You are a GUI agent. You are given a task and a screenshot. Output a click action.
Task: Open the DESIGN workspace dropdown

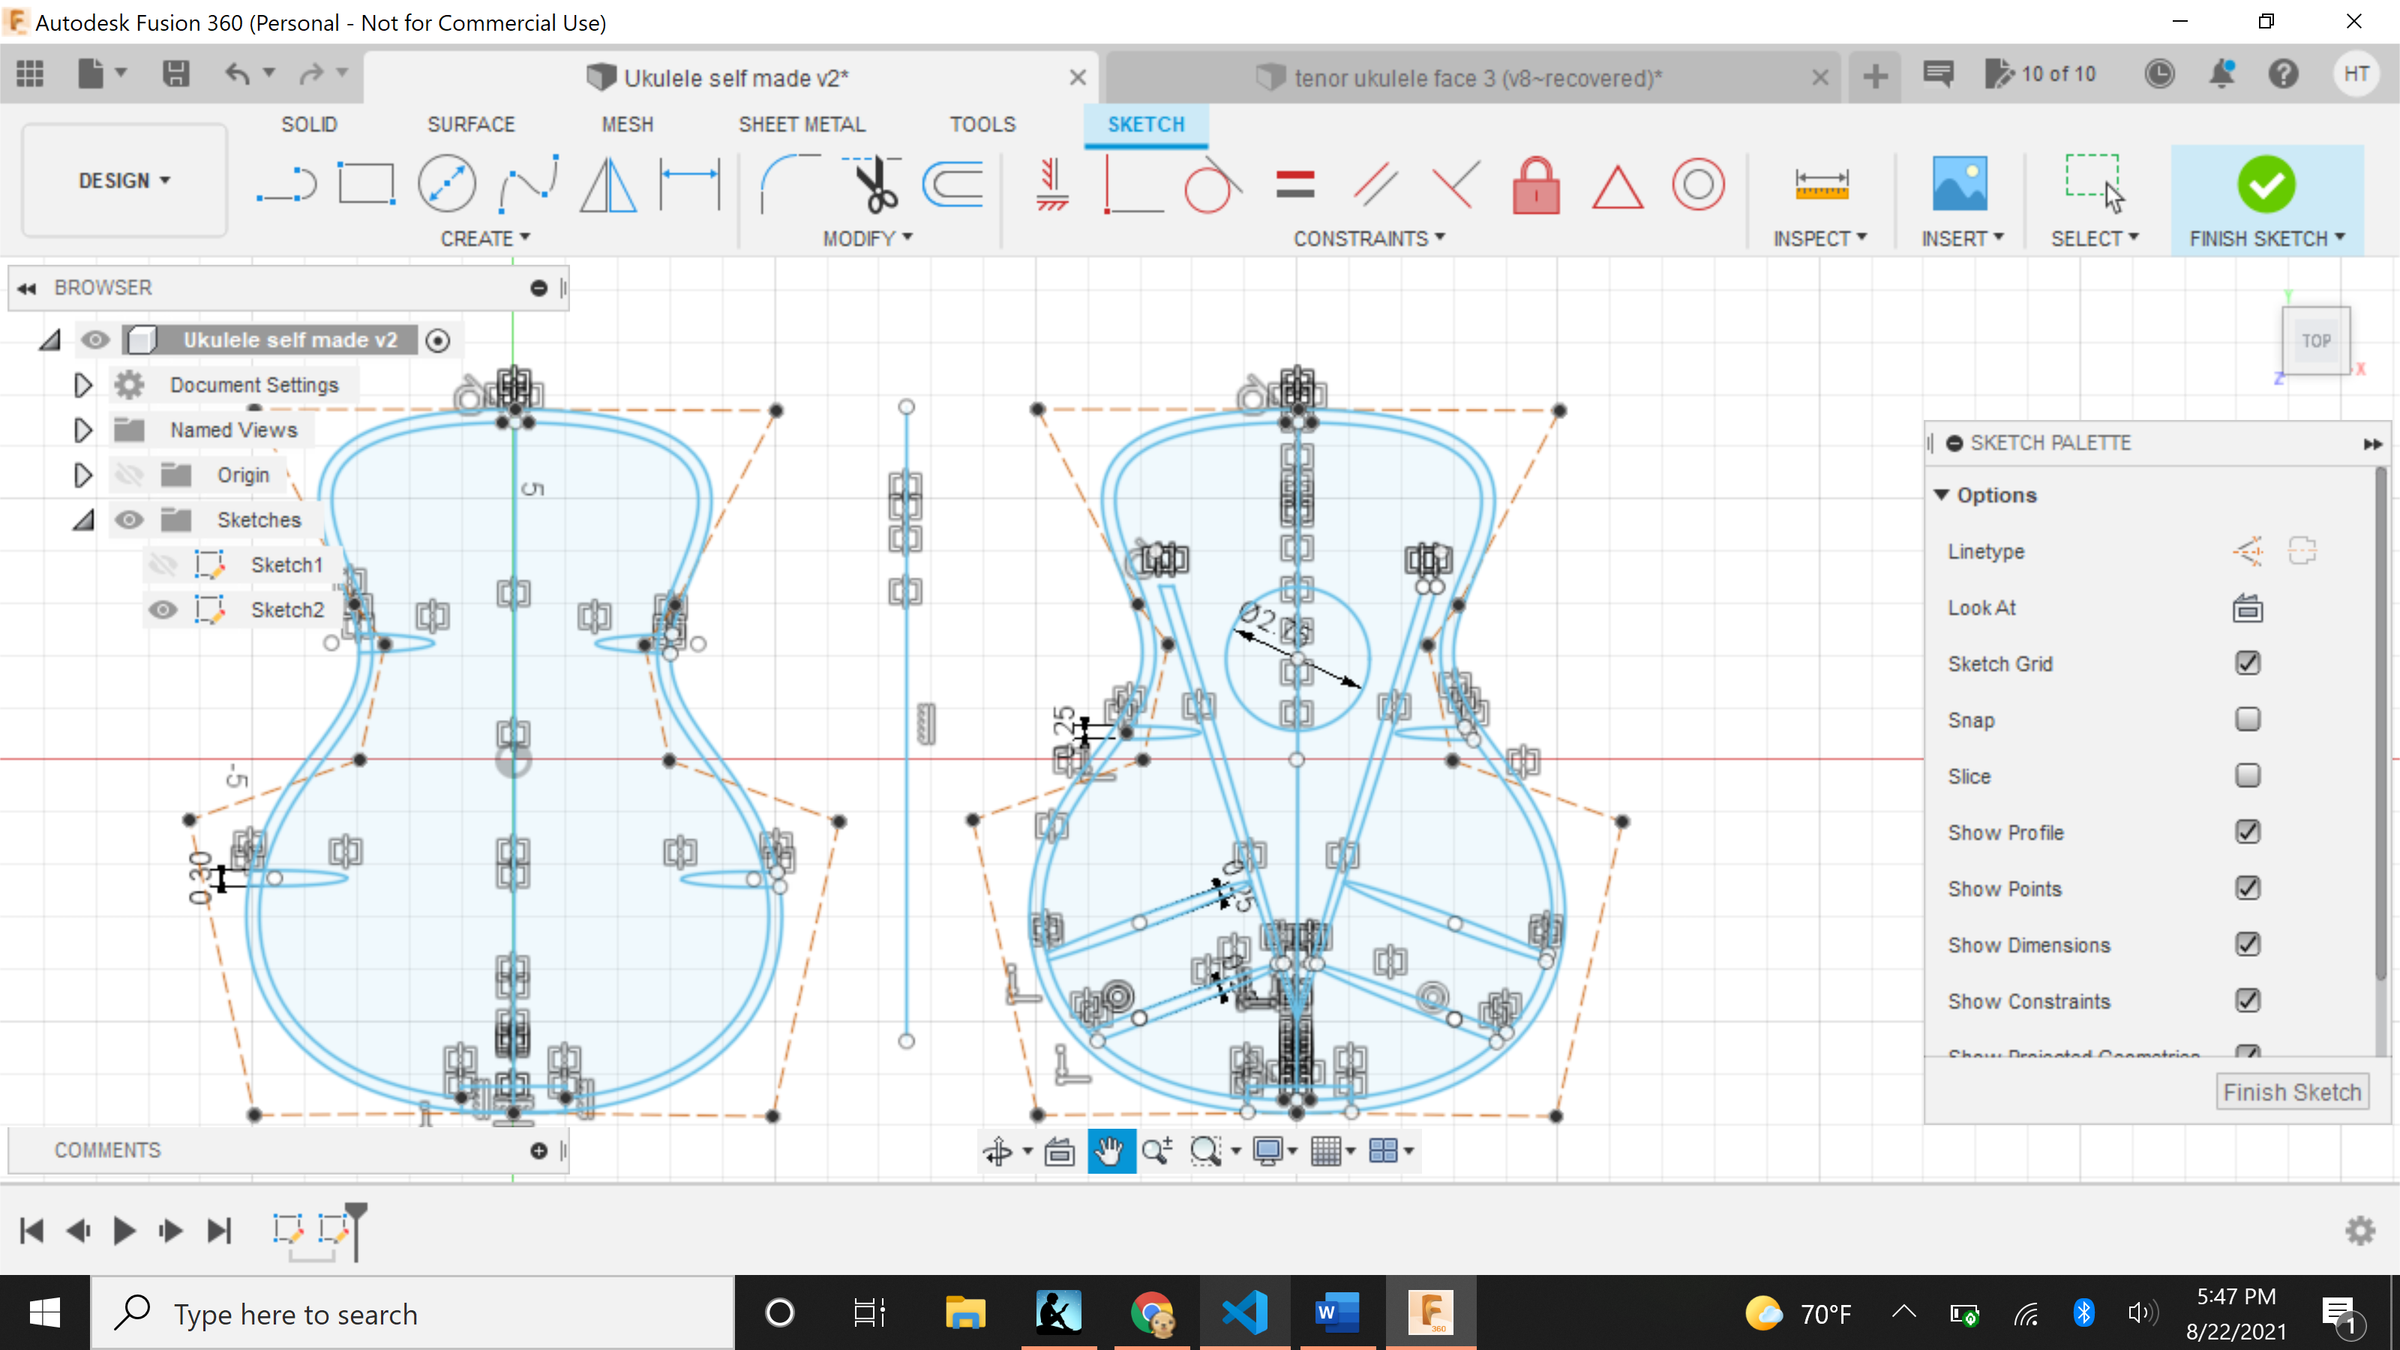tap(124, 181)
